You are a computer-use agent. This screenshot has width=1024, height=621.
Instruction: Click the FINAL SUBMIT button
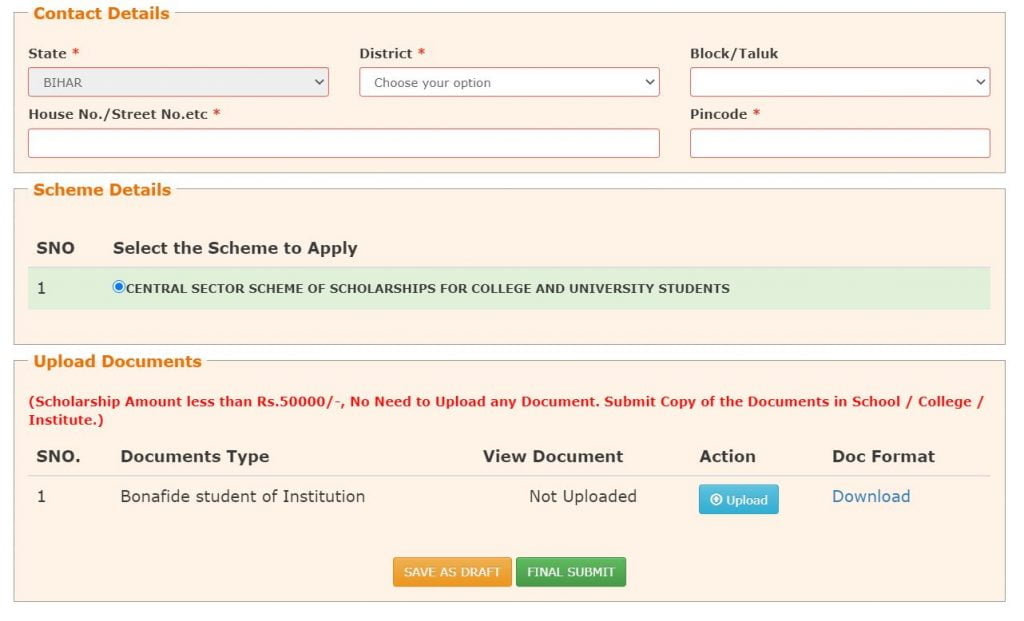click(x=570, y=571)
